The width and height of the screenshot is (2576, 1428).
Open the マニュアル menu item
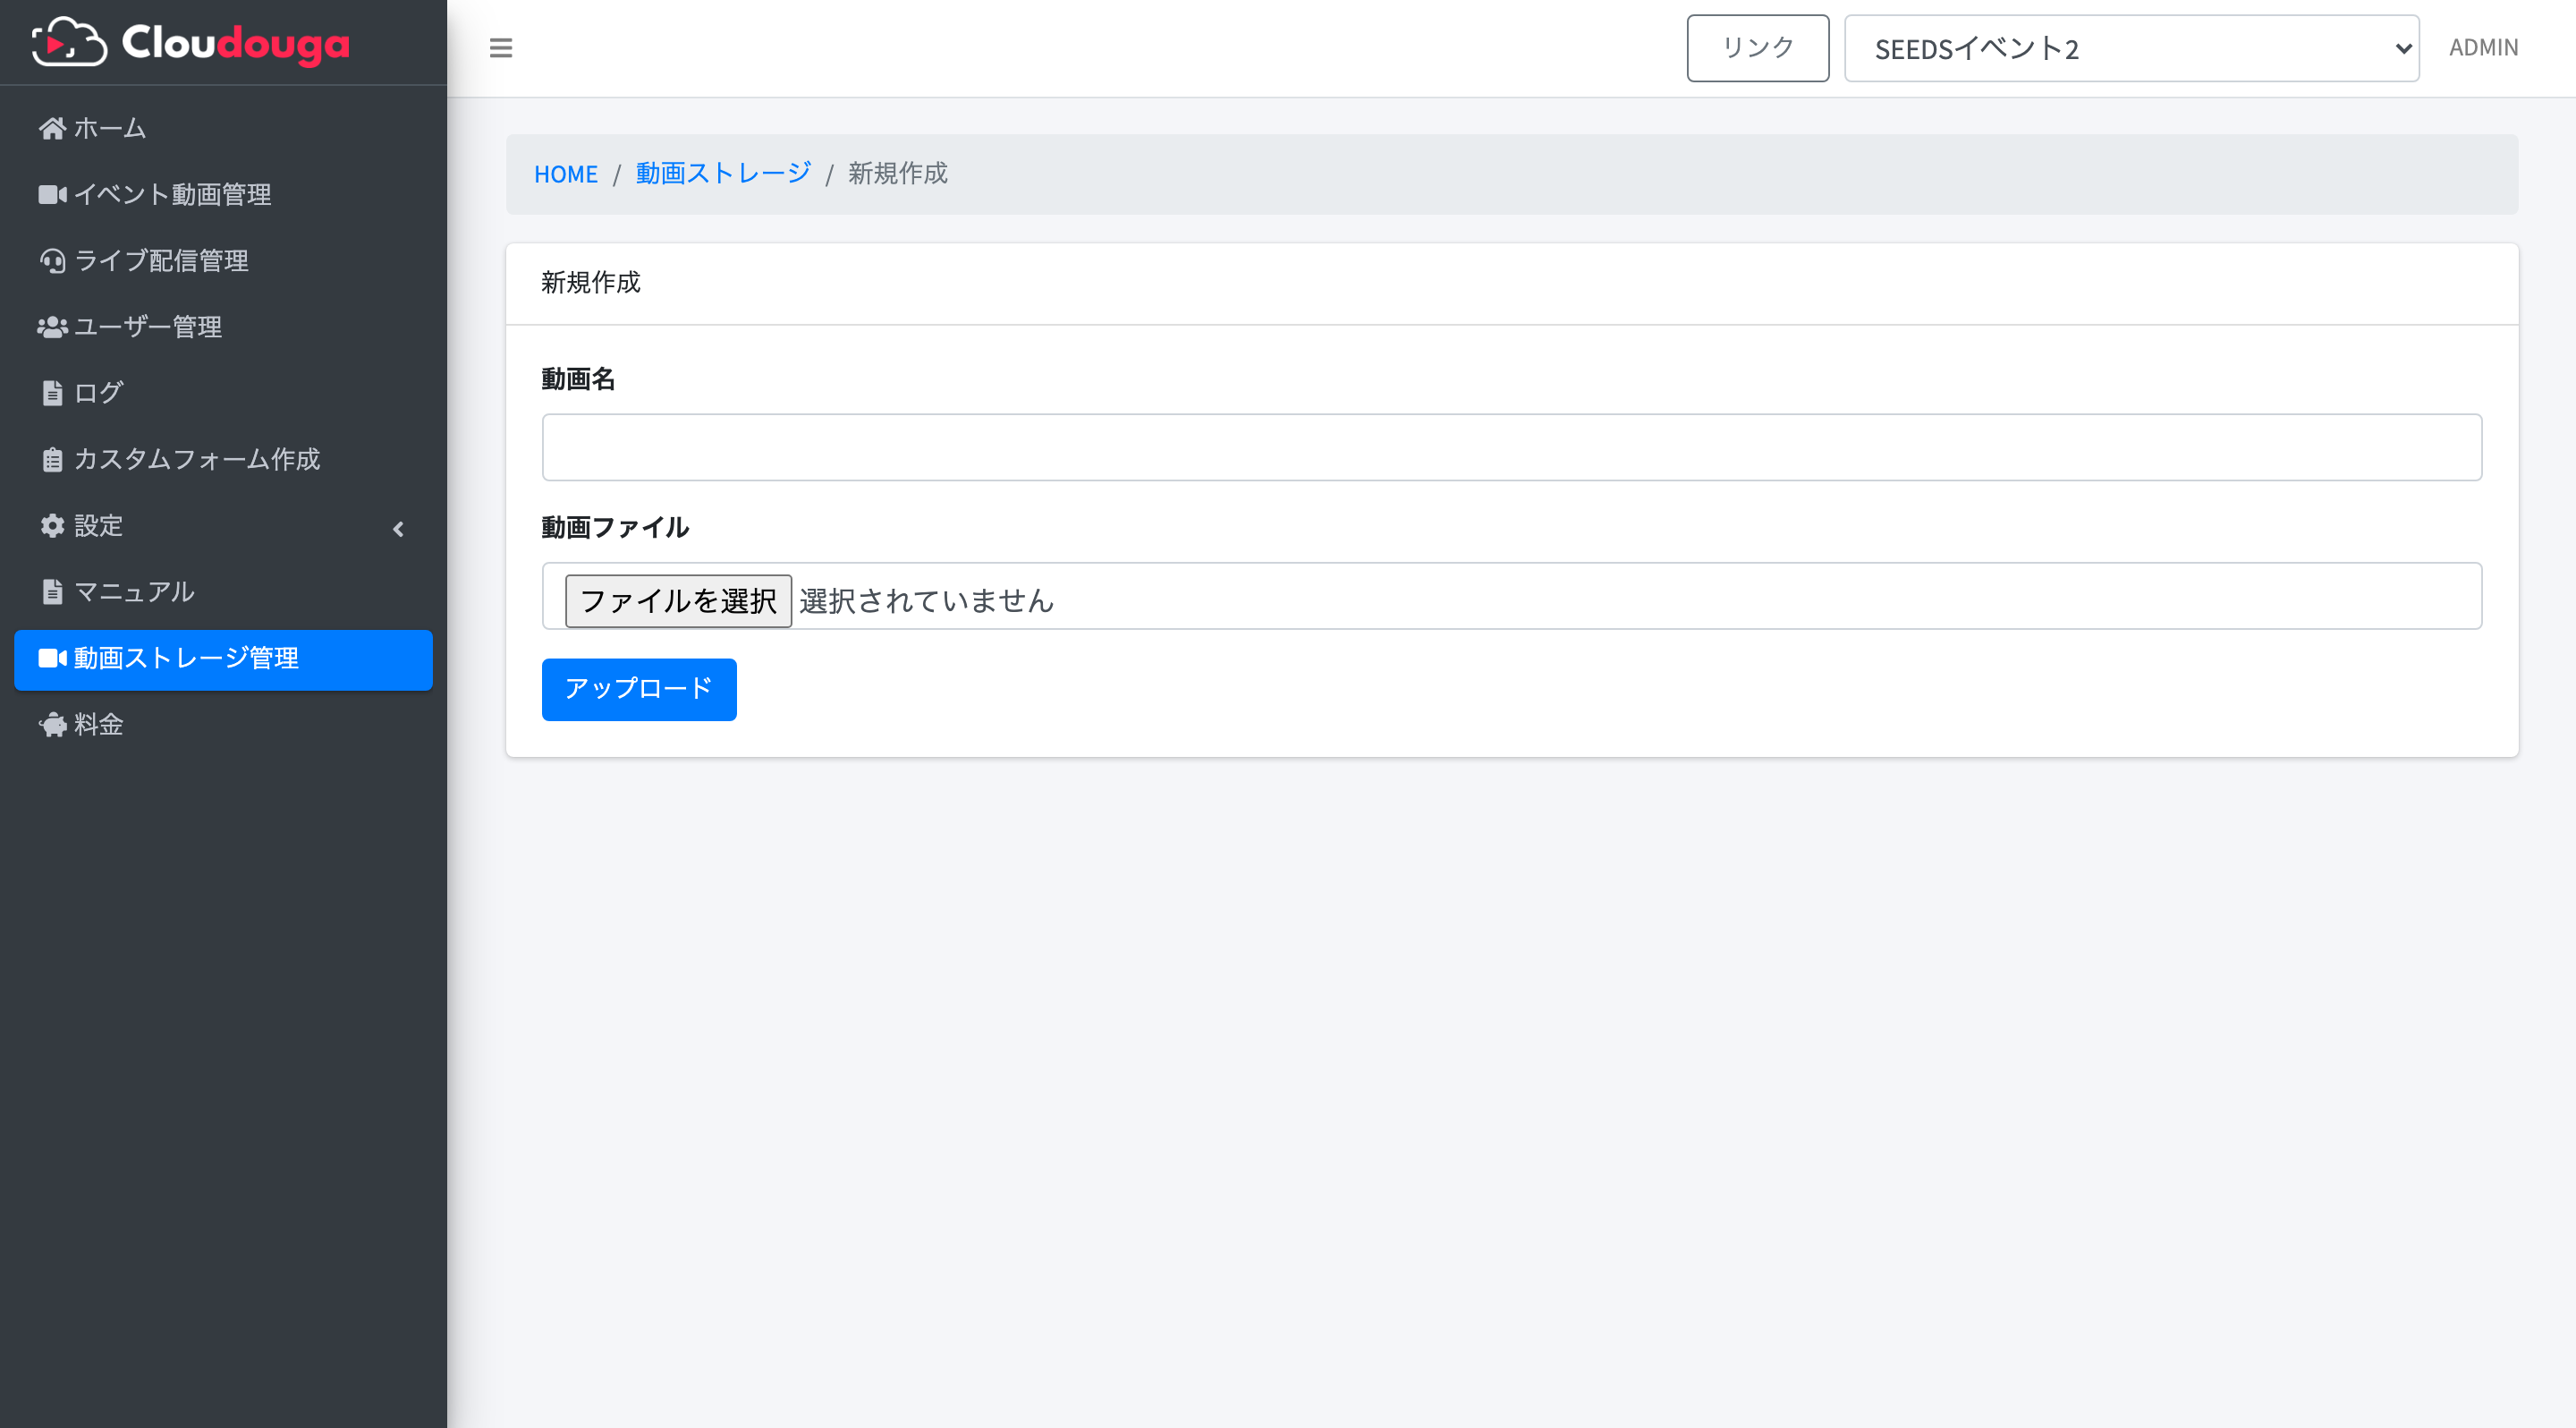(223, 592)
